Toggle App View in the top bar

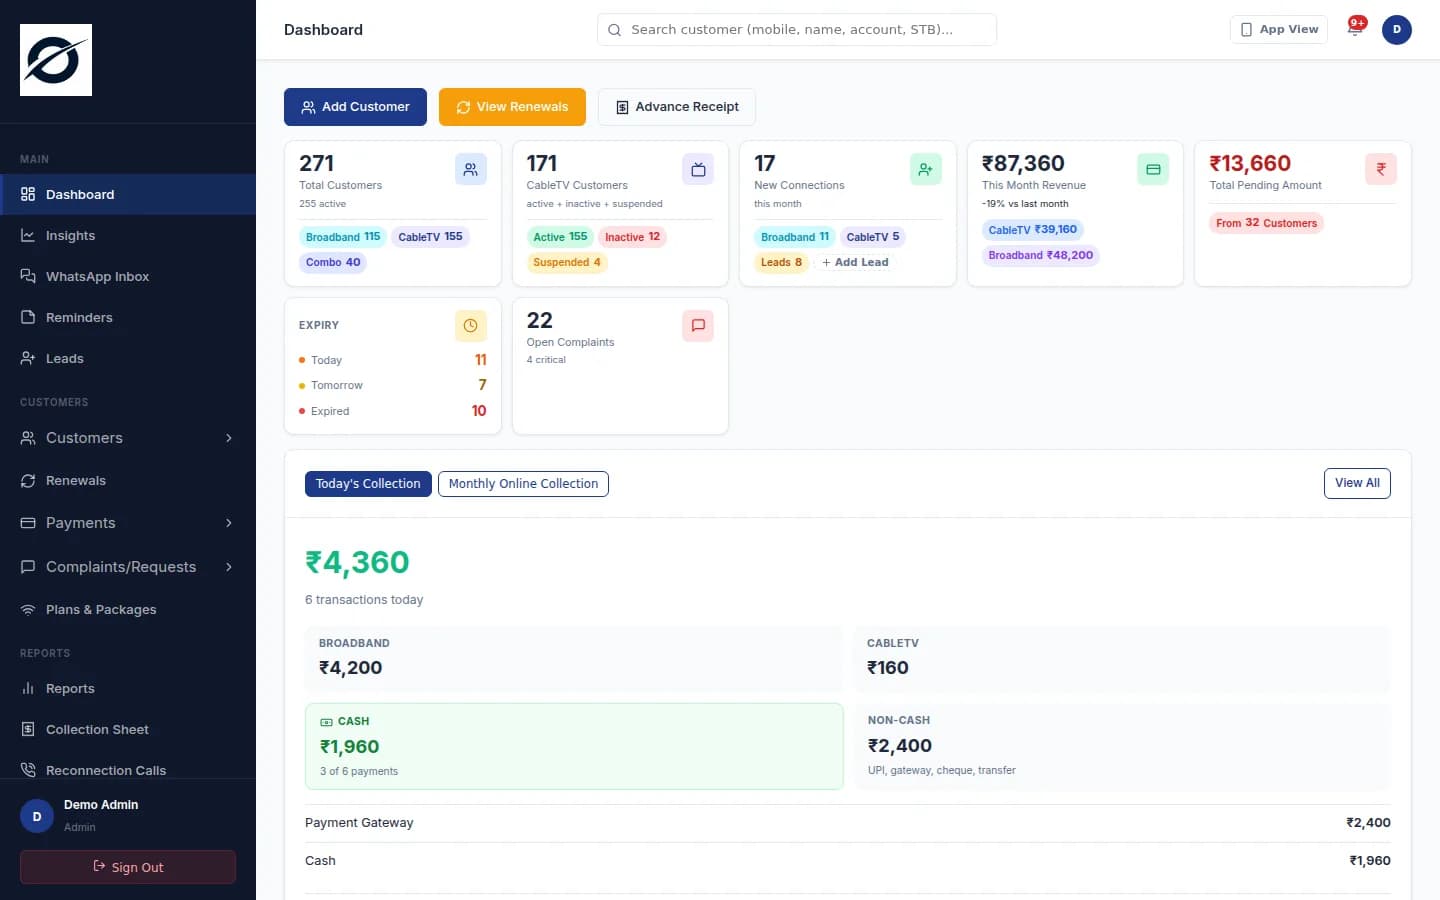coord(1279,29)
